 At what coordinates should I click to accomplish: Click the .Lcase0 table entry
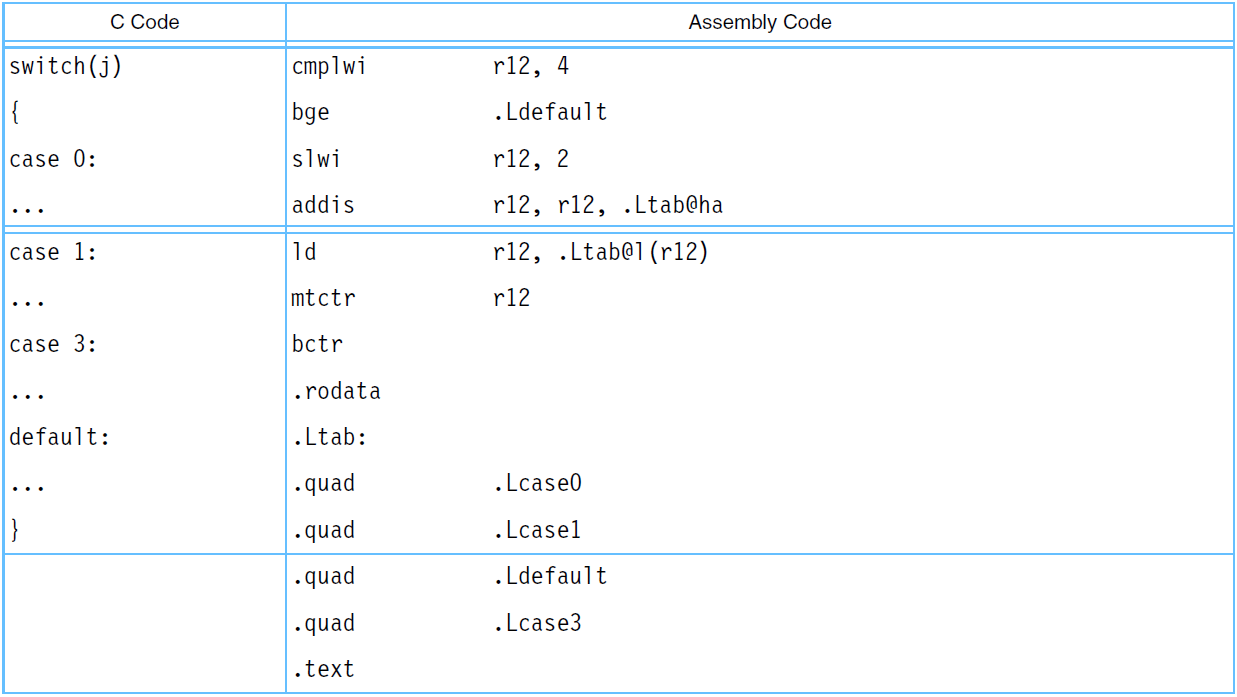click(x=537, y=484)
